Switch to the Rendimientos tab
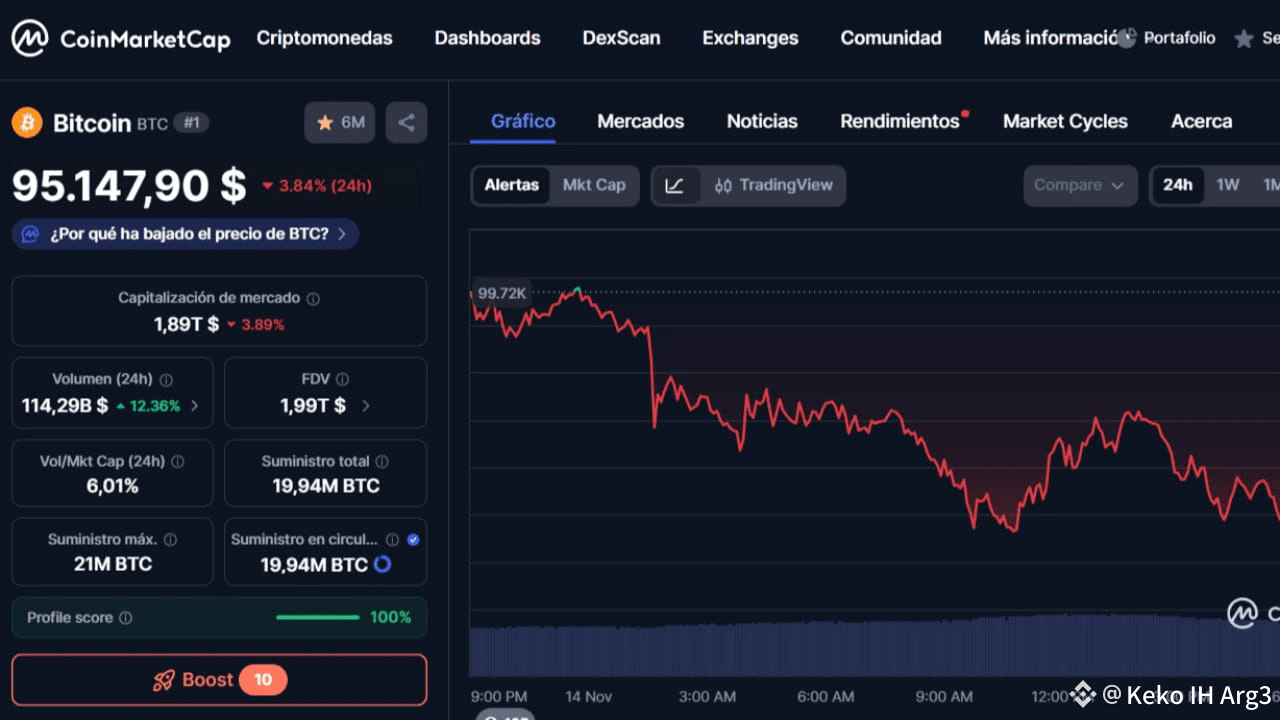The width and height of the screenshot is (1280, 720). click(x=900, y=121)
